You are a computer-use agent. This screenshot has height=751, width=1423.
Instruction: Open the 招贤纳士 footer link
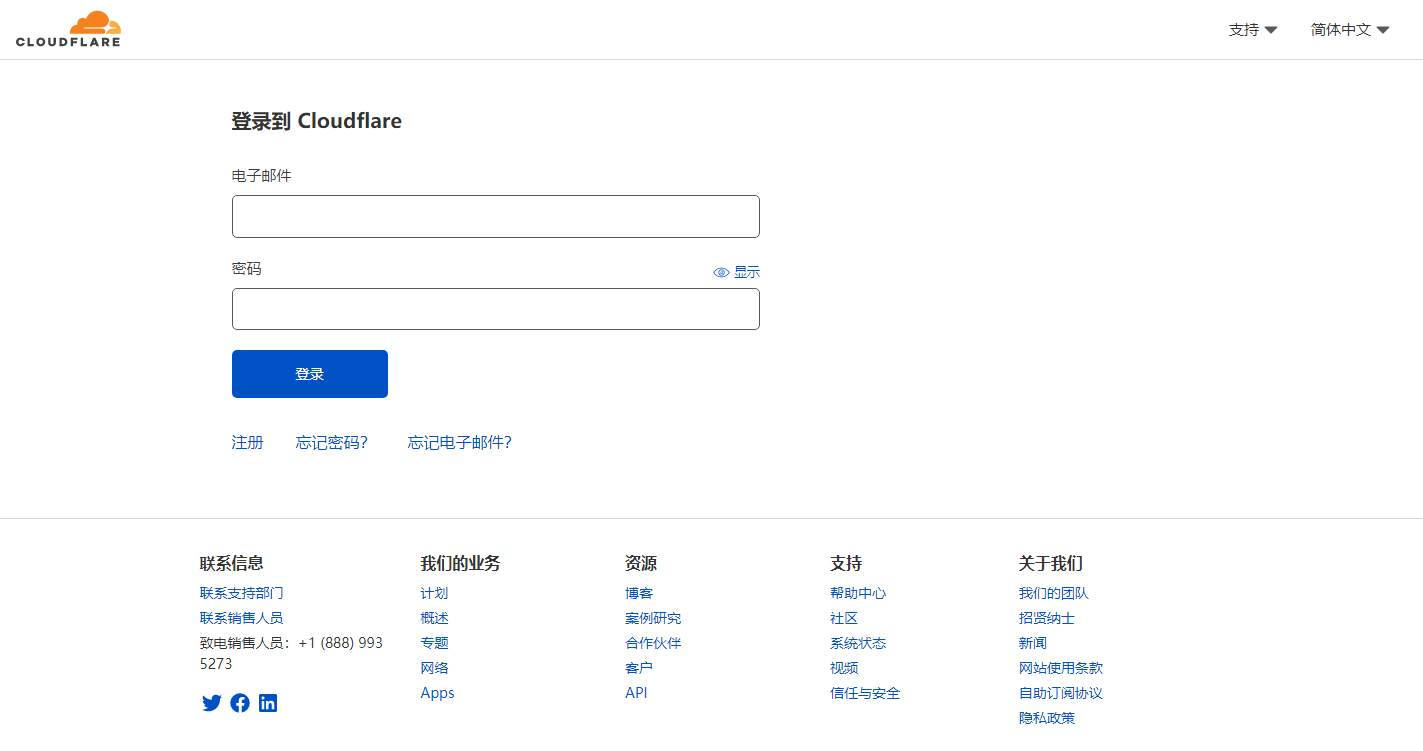[x=1047, y=618]
